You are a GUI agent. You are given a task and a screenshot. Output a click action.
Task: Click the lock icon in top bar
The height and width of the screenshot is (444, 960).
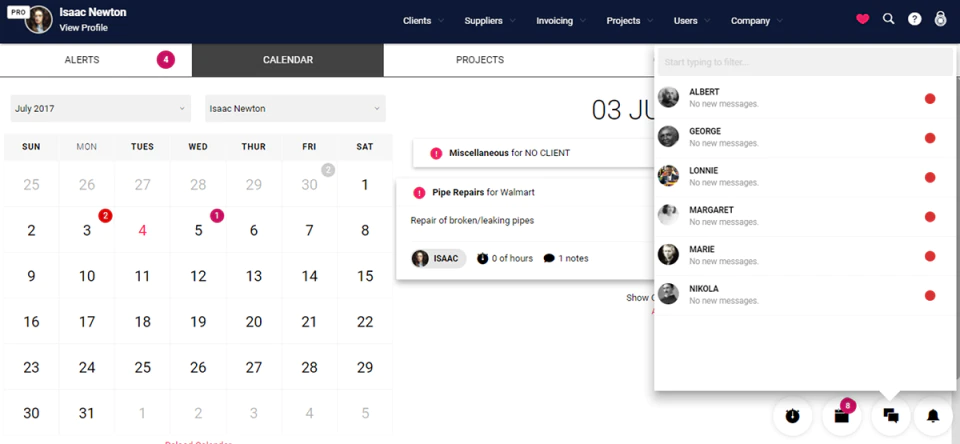tap(940, 19)
